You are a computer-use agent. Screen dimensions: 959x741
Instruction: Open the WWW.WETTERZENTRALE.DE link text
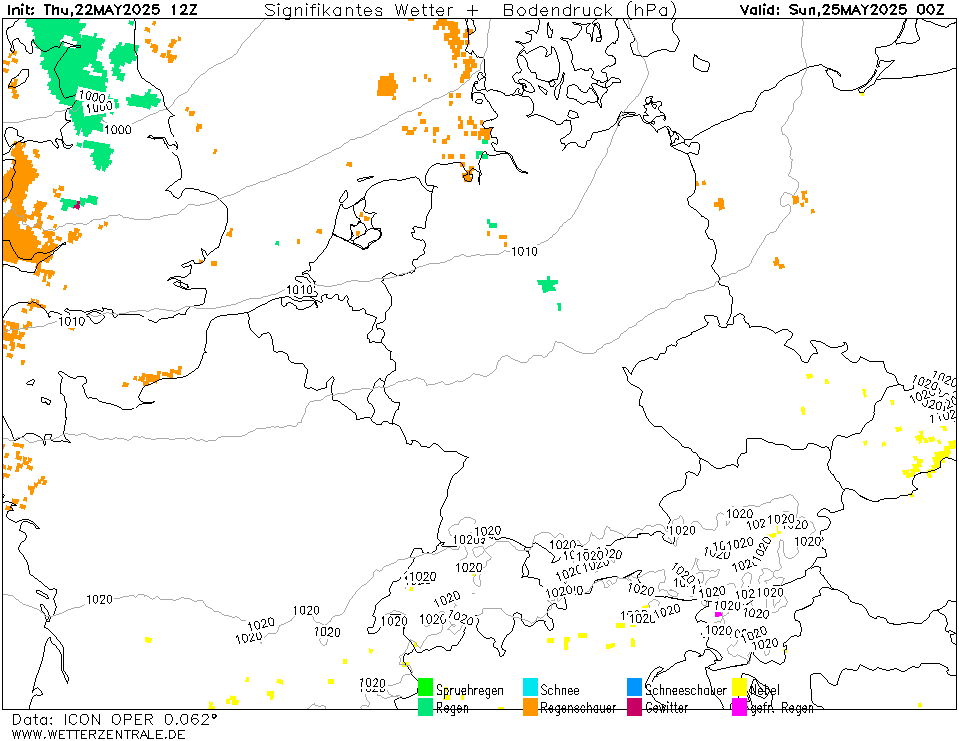coord(98,734)
